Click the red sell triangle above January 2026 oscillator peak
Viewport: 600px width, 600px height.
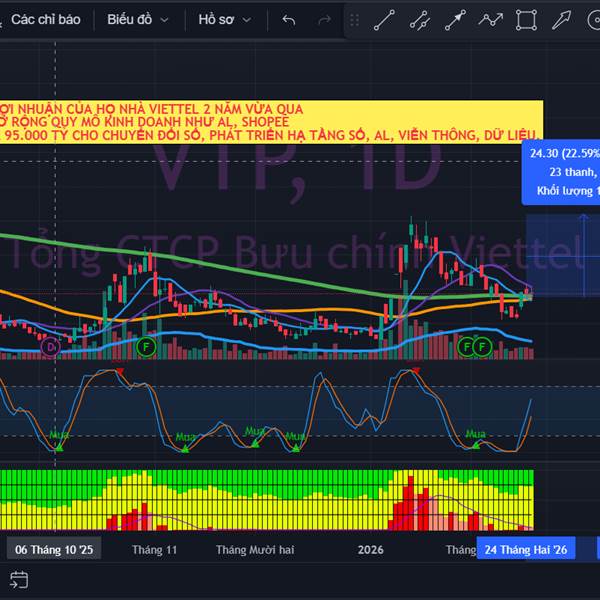[x=416, y=370]
